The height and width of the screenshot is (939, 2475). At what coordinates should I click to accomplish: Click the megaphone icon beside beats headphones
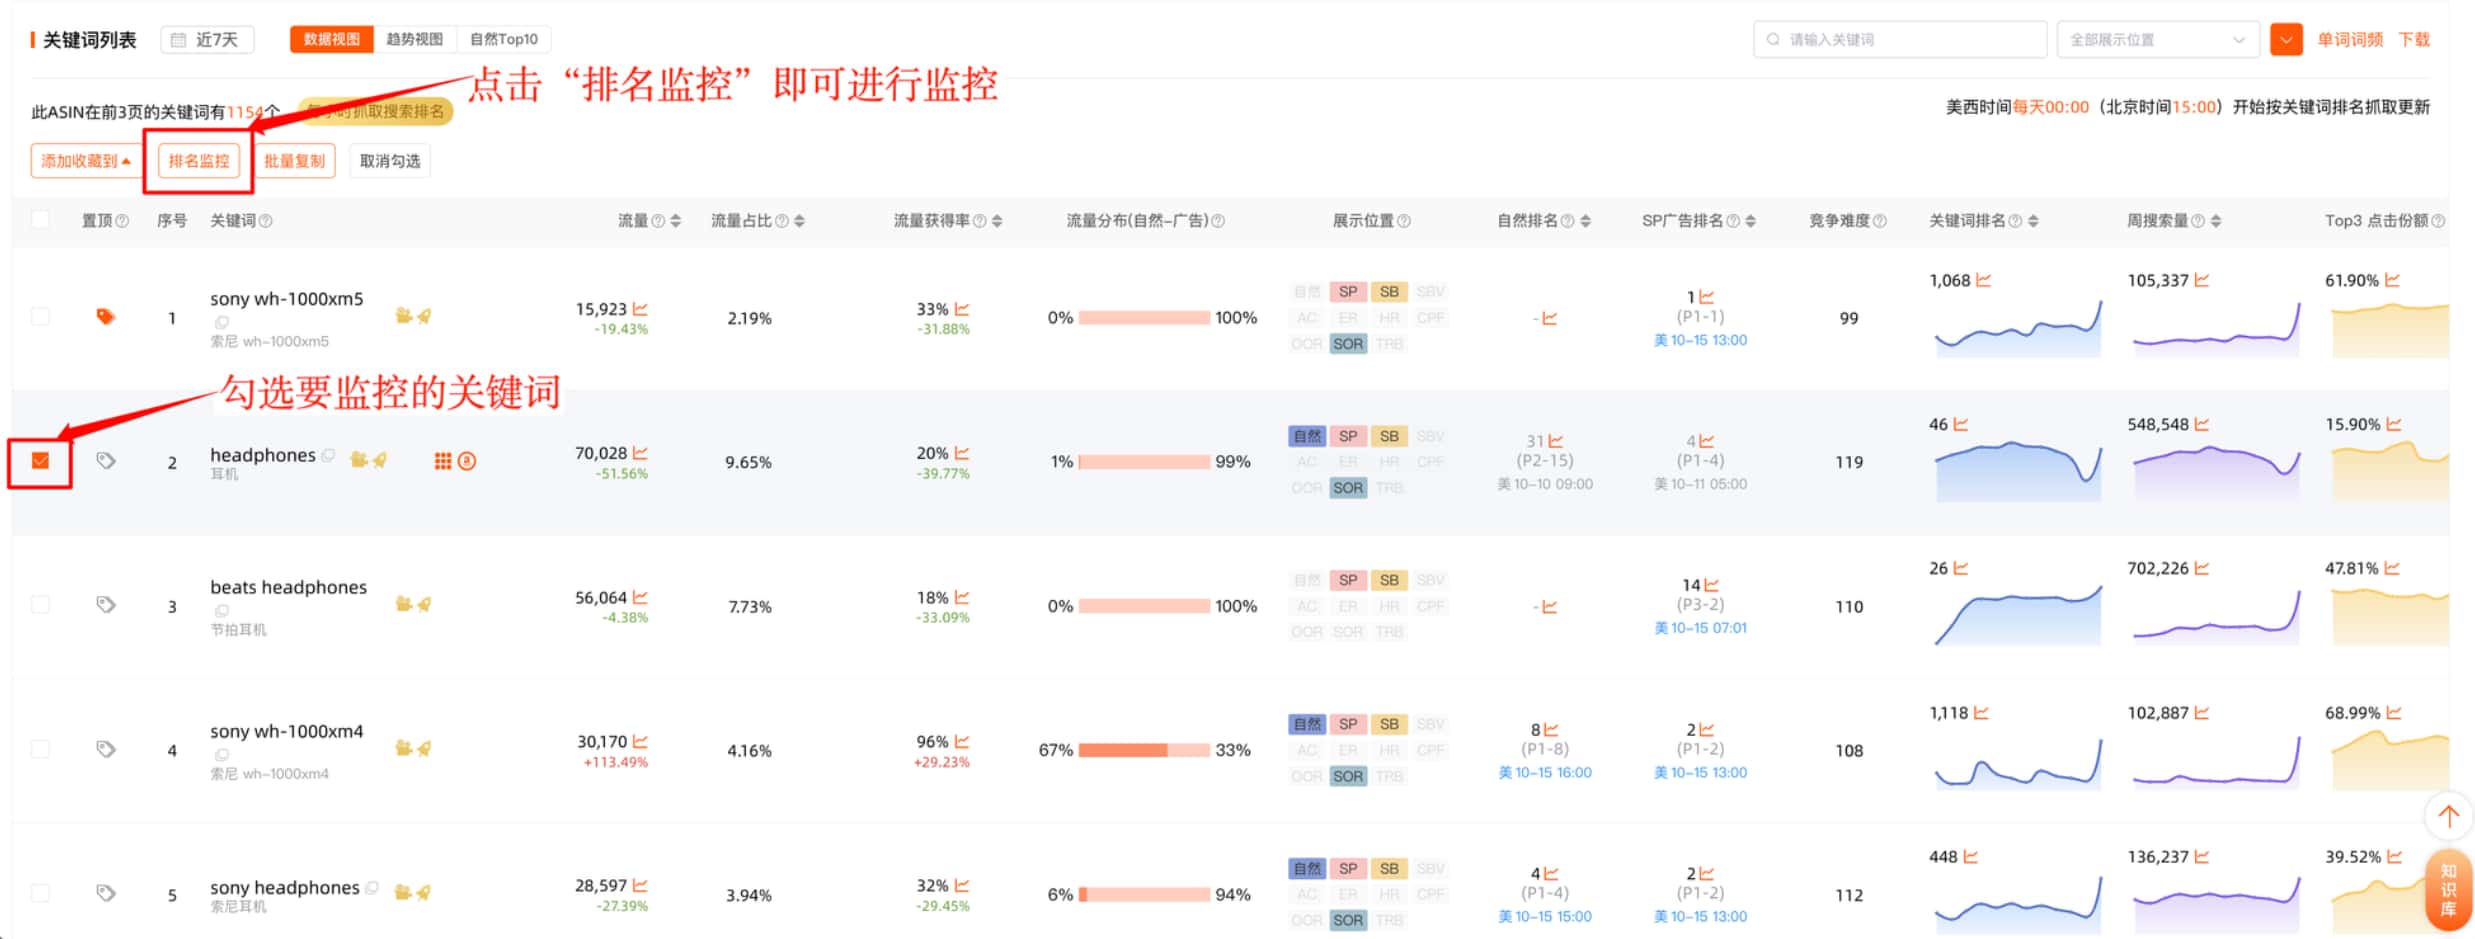(x=423, y=604)
